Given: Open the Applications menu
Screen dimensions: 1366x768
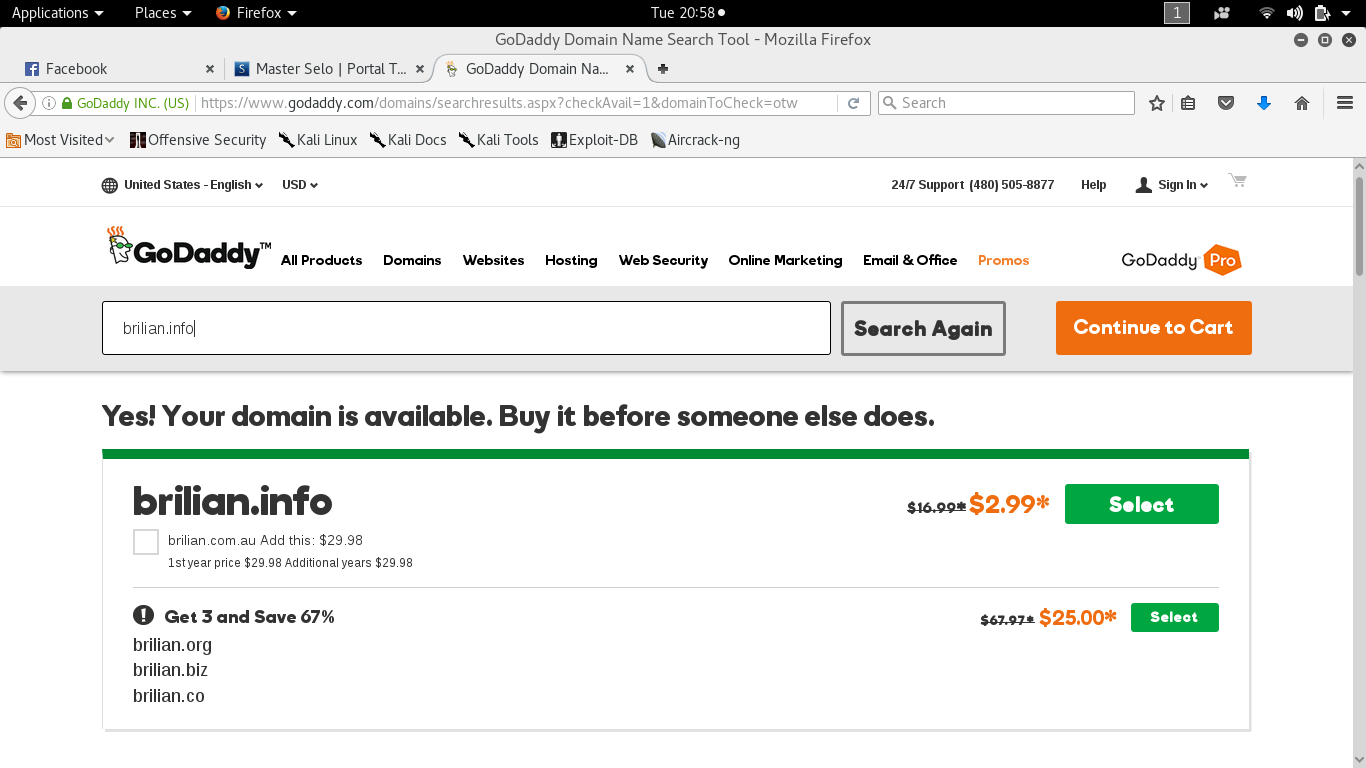Looking at the screenshot, I should [x=57, y=13].
